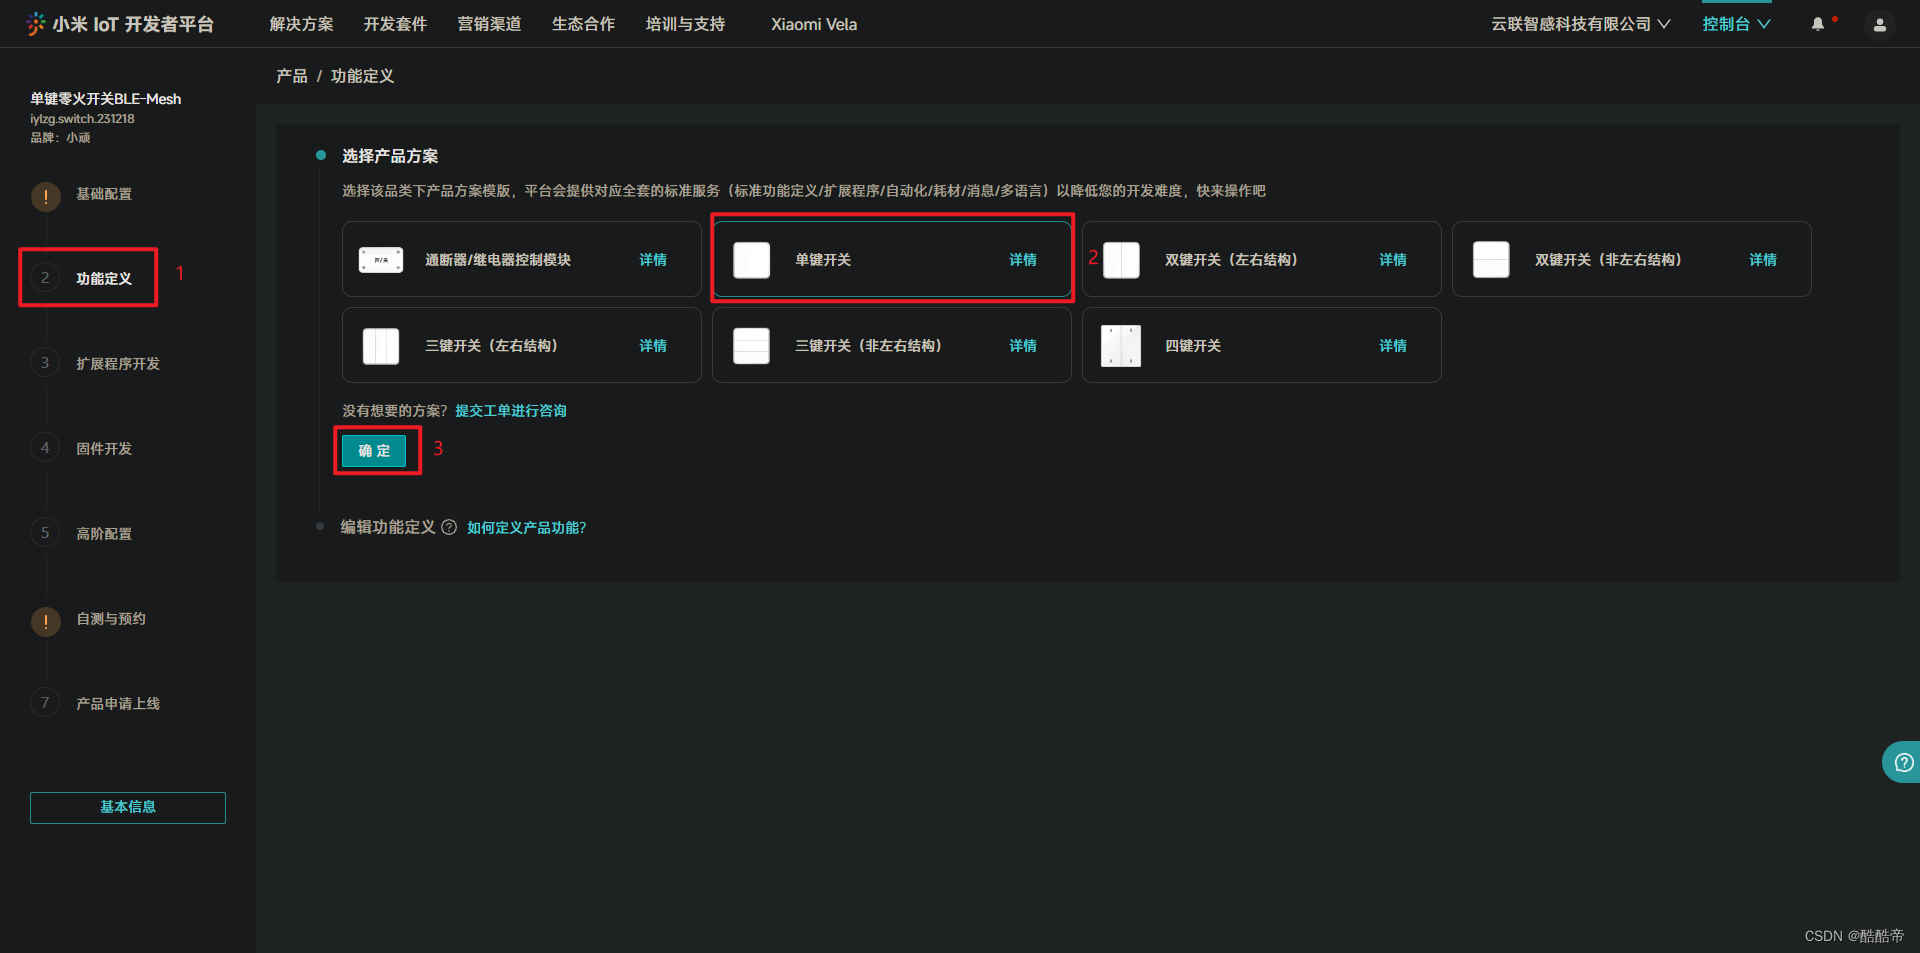1920x953 pixels.
Task: Select the 双键开关（非左右结构） thumbnail
Action: click(x=1491, y=260)
